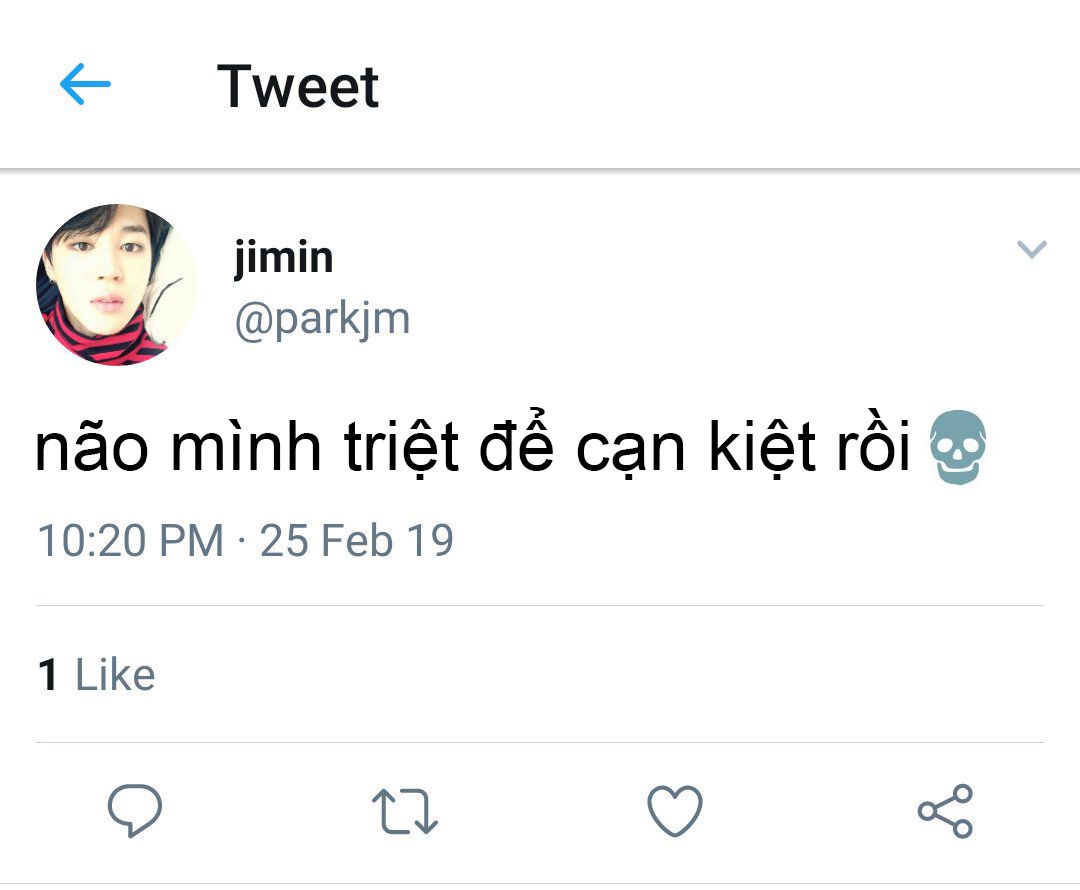Viewport: 1080px width, 890px height.
Task: Click the skull emoji in the tweet
Action: tap(958, 449)
